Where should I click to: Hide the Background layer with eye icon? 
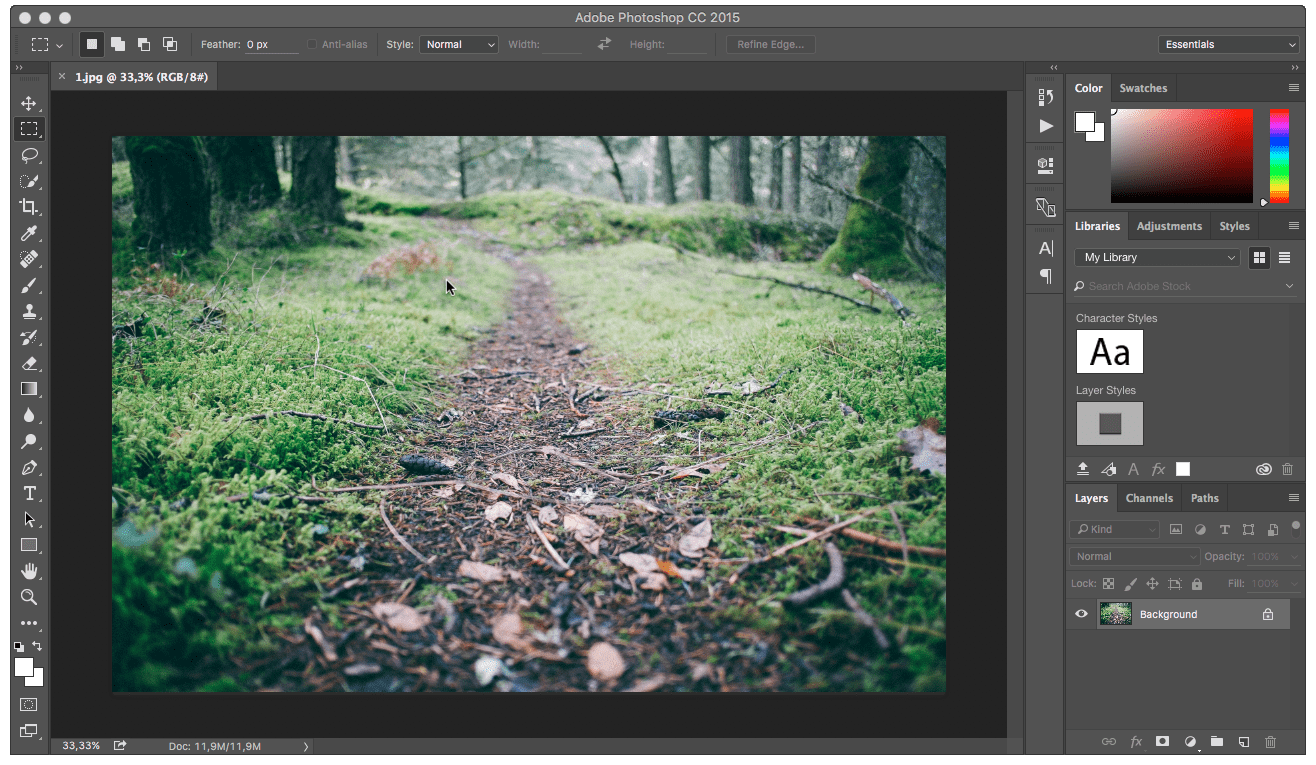[1081, 614]
